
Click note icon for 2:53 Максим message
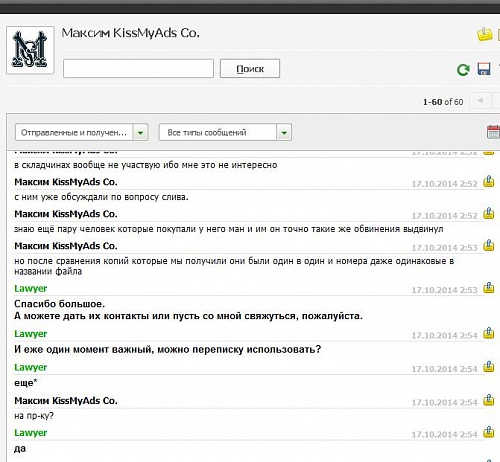489,245
